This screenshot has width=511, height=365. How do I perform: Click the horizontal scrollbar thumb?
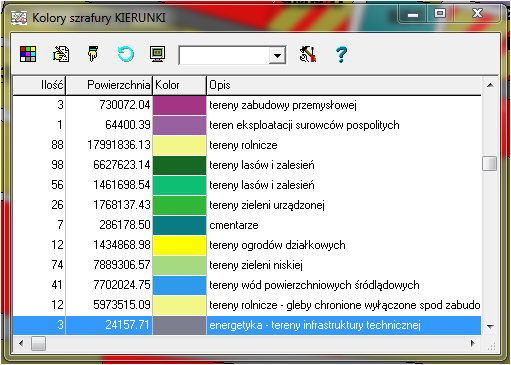[x=38, y=344]
